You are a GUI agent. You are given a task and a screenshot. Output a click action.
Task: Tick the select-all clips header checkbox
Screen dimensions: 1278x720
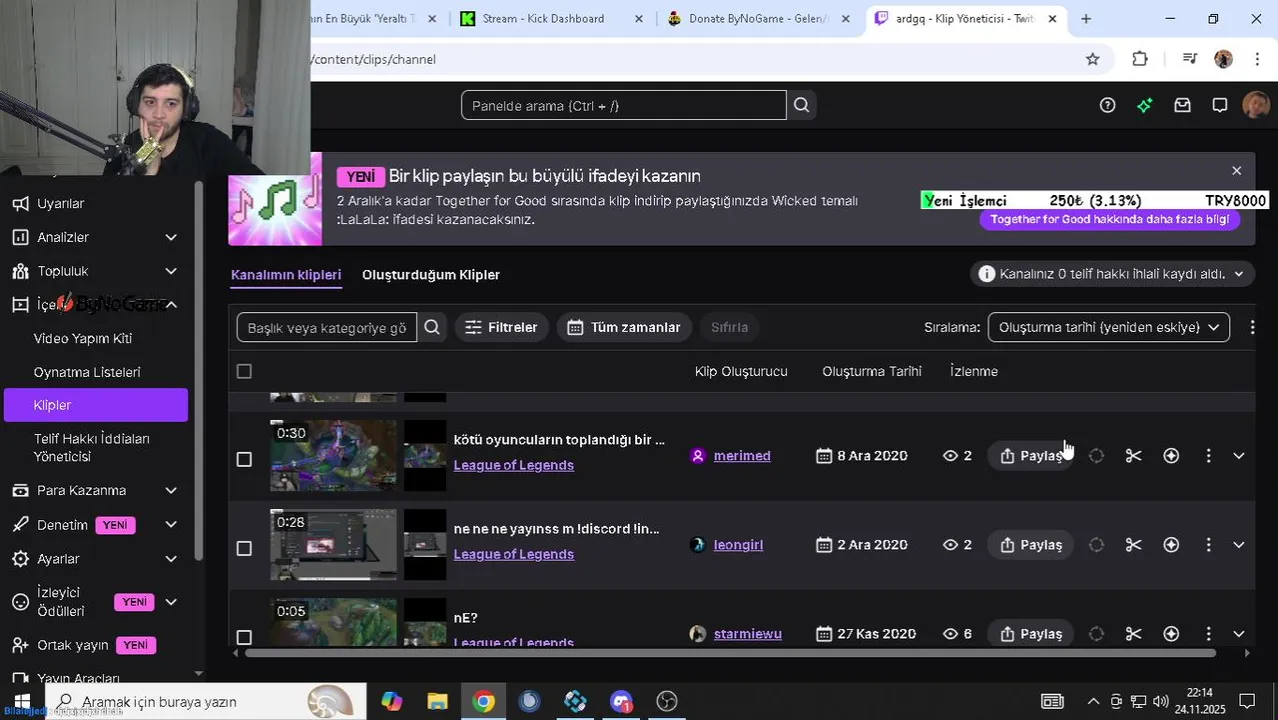click(x=244, y=371)
